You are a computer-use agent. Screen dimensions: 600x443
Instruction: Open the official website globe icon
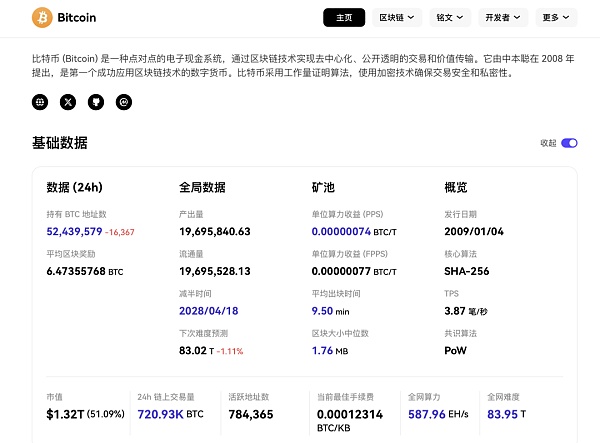(40, 102)
